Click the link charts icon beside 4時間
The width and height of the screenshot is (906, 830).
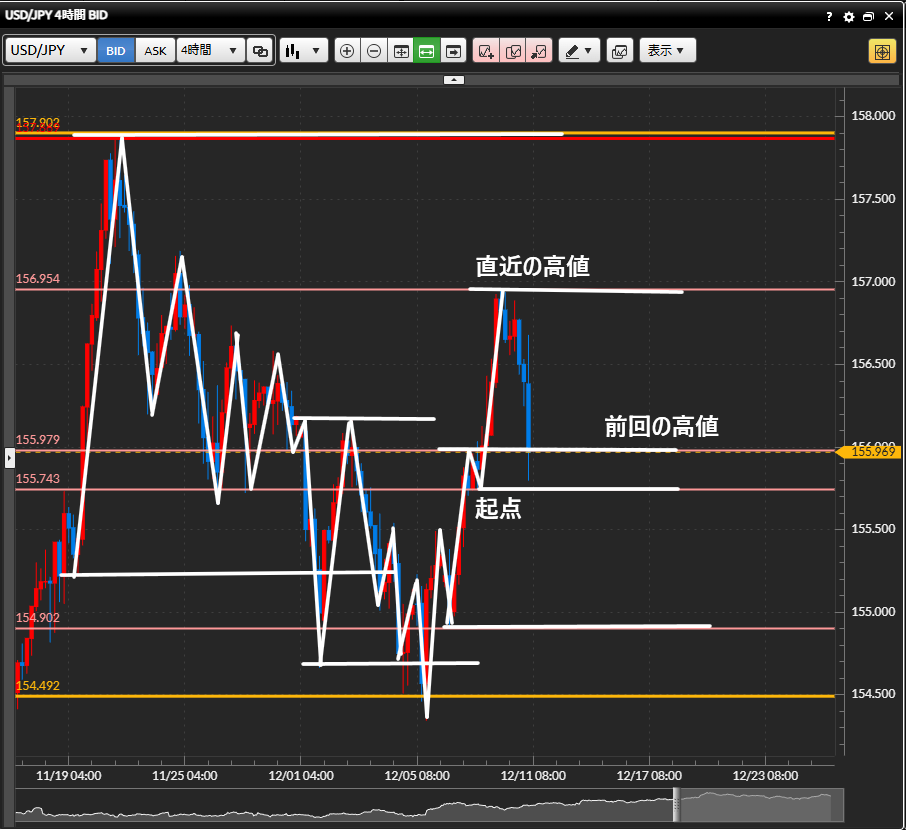[x=260, y=51]
